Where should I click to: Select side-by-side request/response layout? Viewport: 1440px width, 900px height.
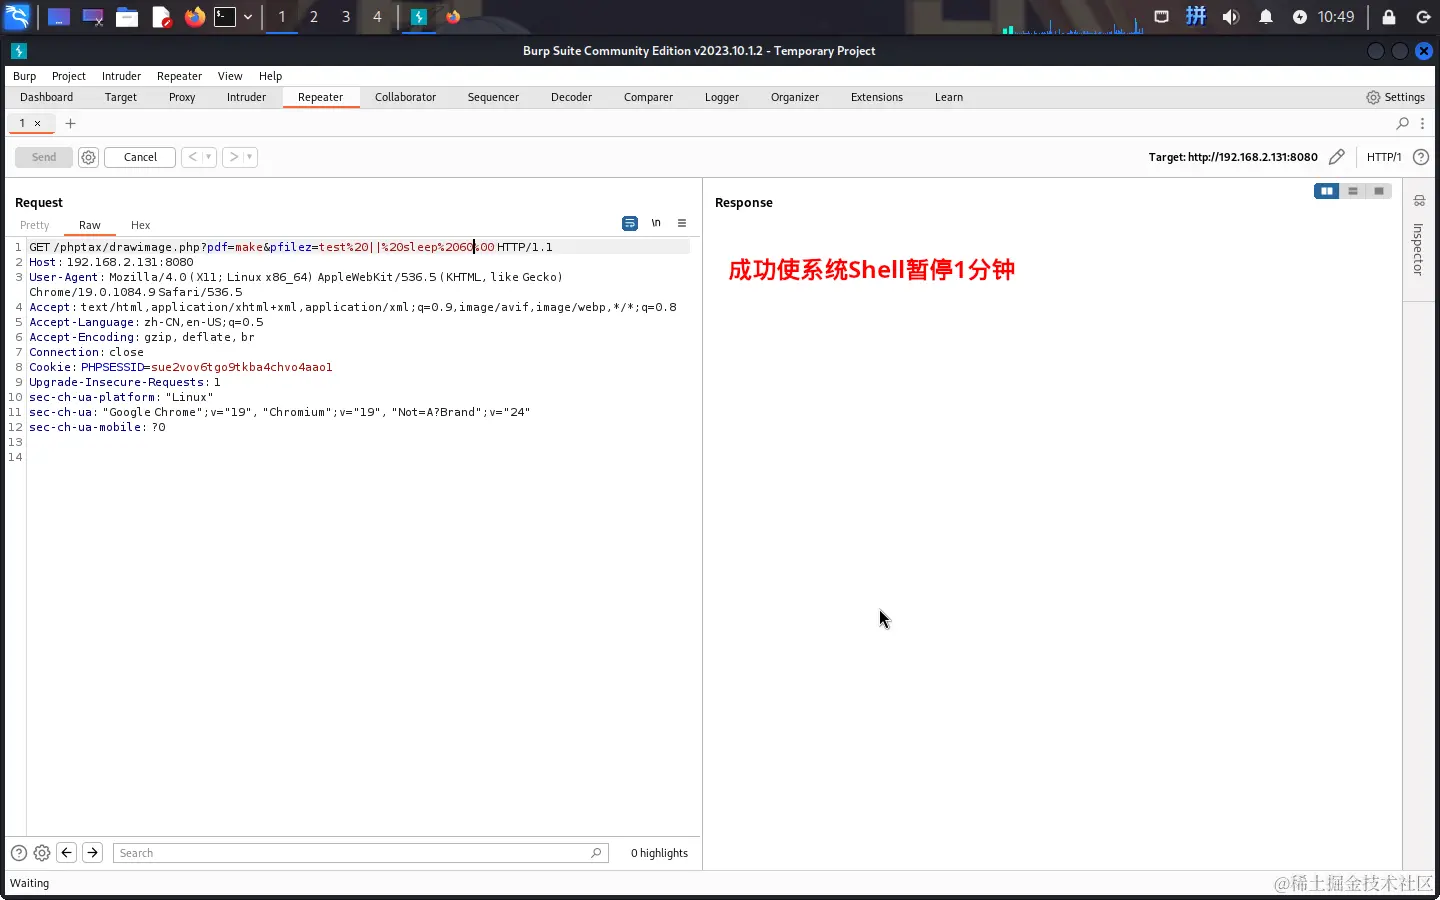[x=1326, y=191]
